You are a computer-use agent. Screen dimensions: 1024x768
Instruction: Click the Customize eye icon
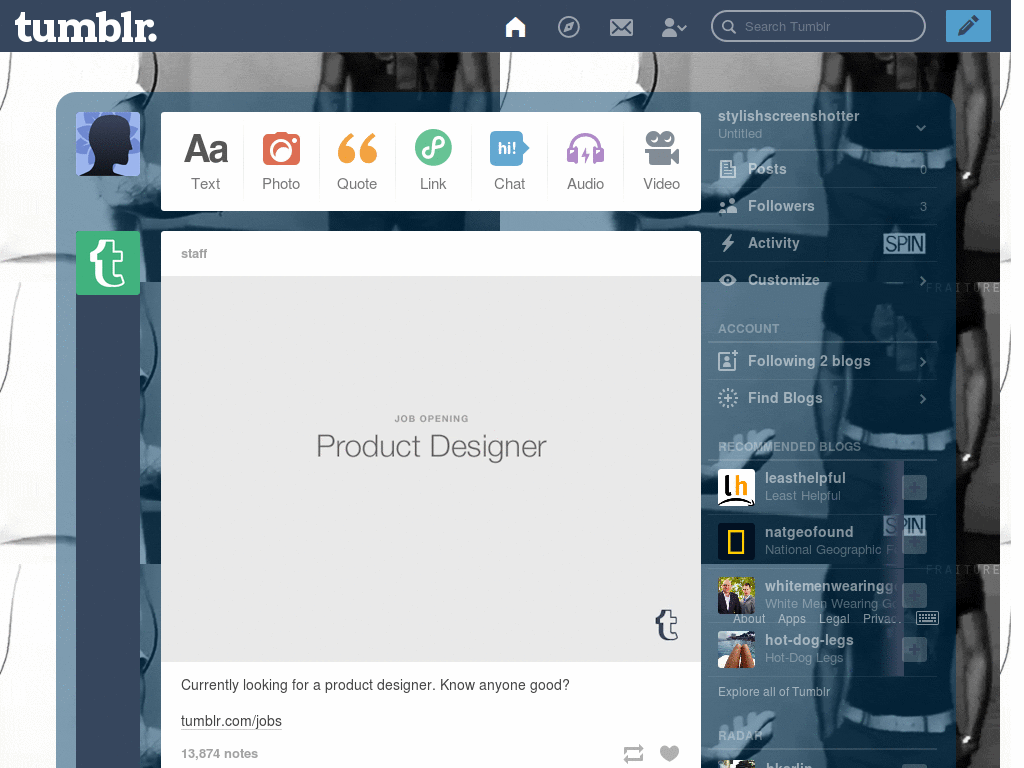pyautogui.click(x=728, y=280)
